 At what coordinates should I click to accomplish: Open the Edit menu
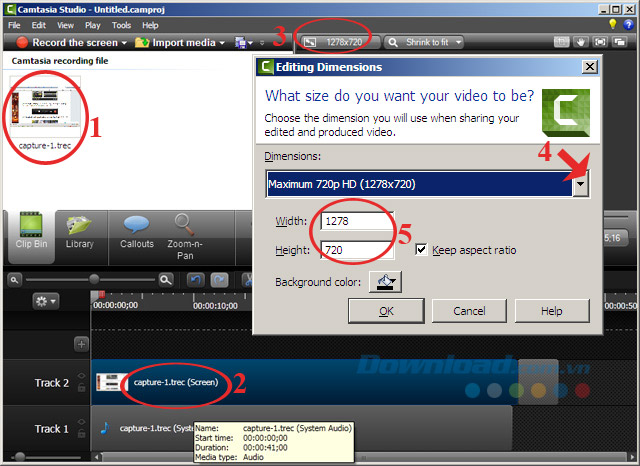(39, 25)
